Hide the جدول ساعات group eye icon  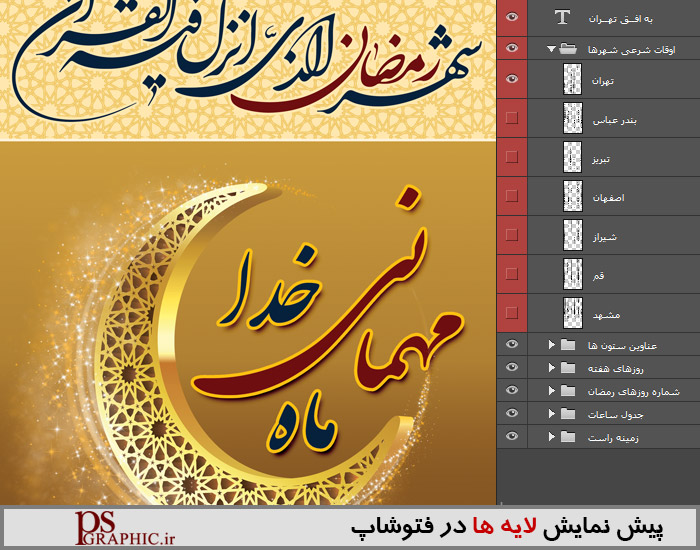click(x=512, y=413)
